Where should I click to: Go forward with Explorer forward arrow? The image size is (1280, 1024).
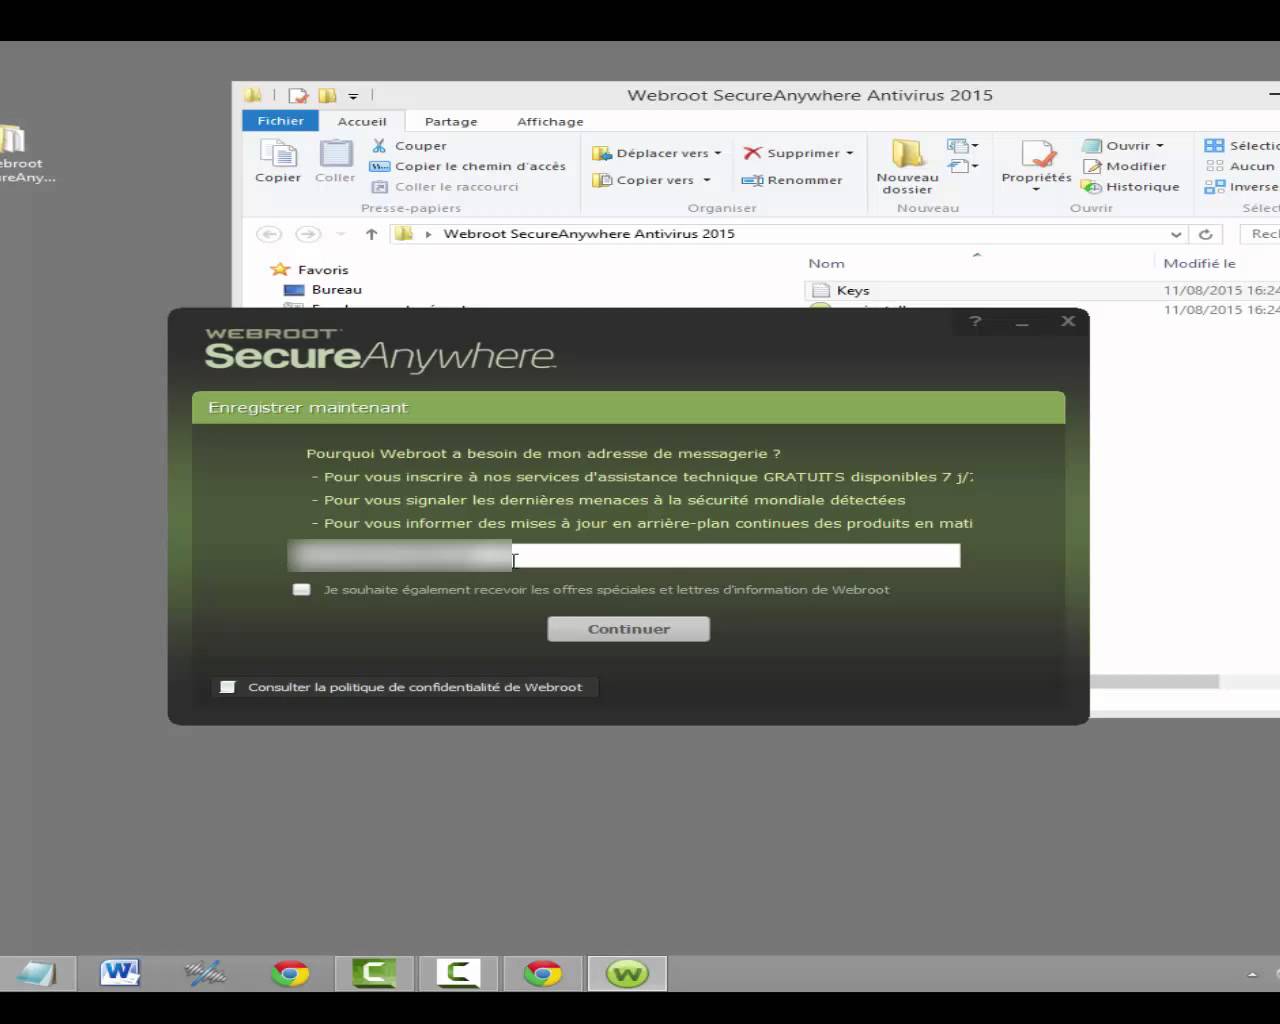click(x=308, y=234)
